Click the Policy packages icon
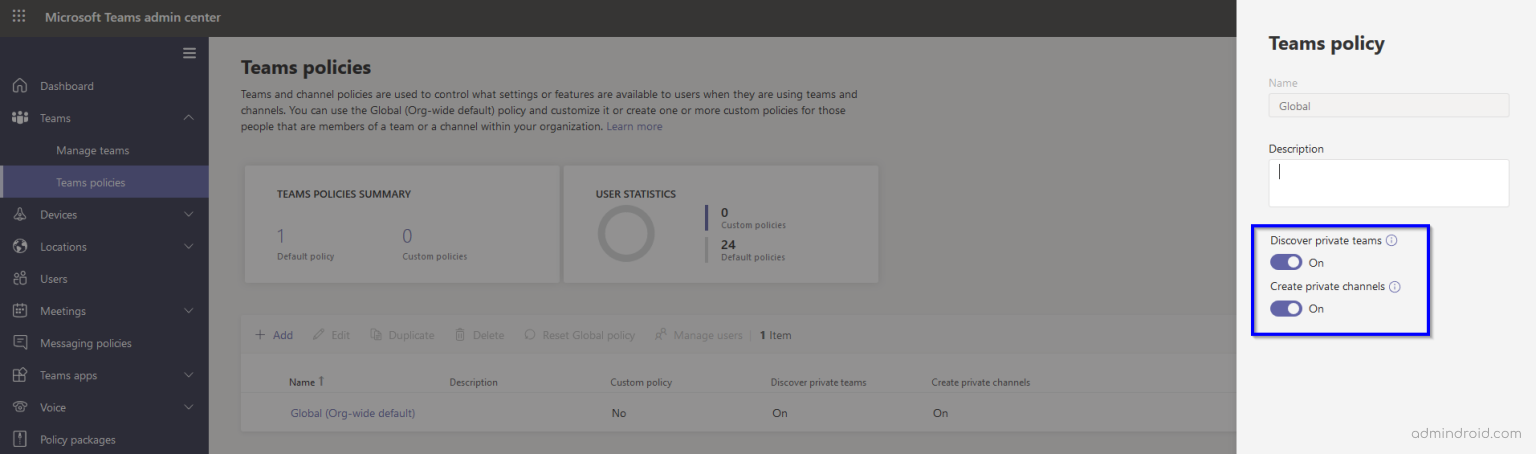 [20, 439]
